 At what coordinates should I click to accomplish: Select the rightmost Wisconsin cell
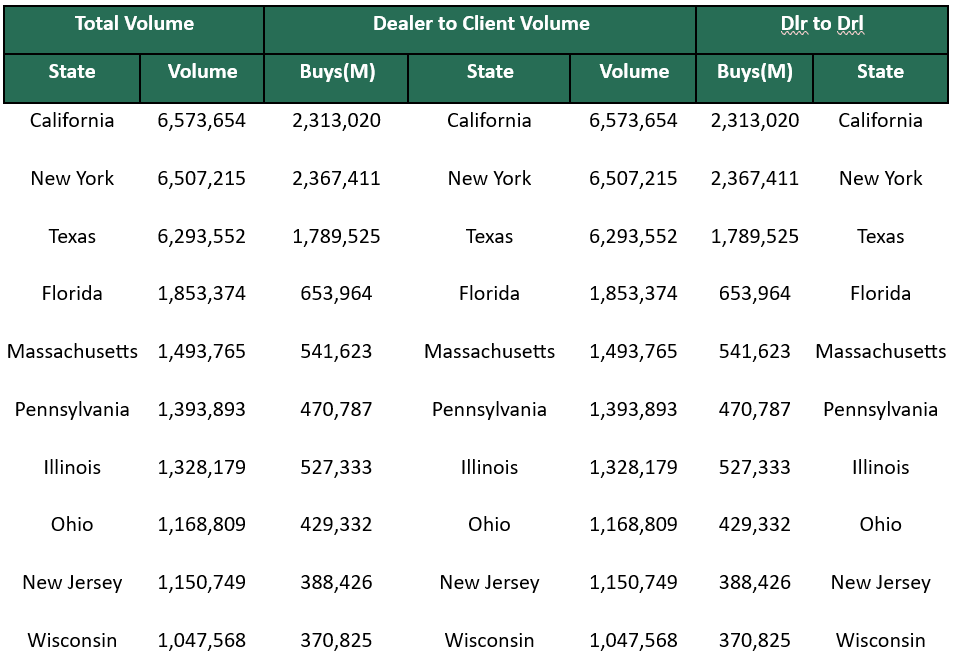coord(880,641)
